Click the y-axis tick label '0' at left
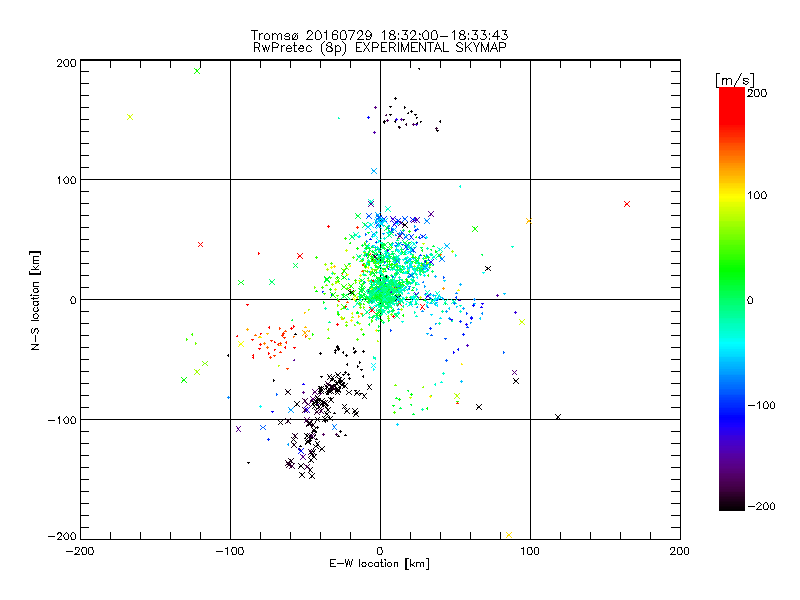 pyautogui.click(x=73, y=300)
